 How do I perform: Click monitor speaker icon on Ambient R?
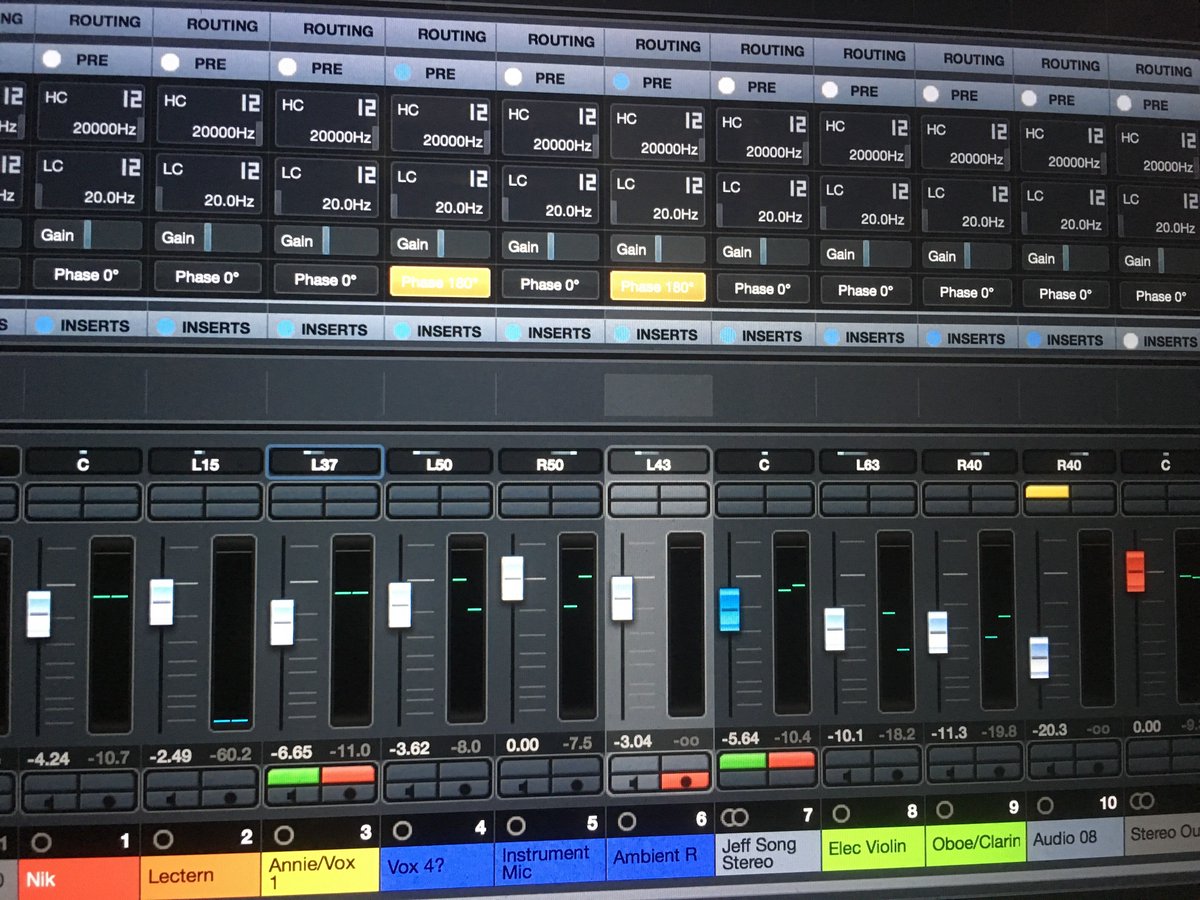(633, 781)
